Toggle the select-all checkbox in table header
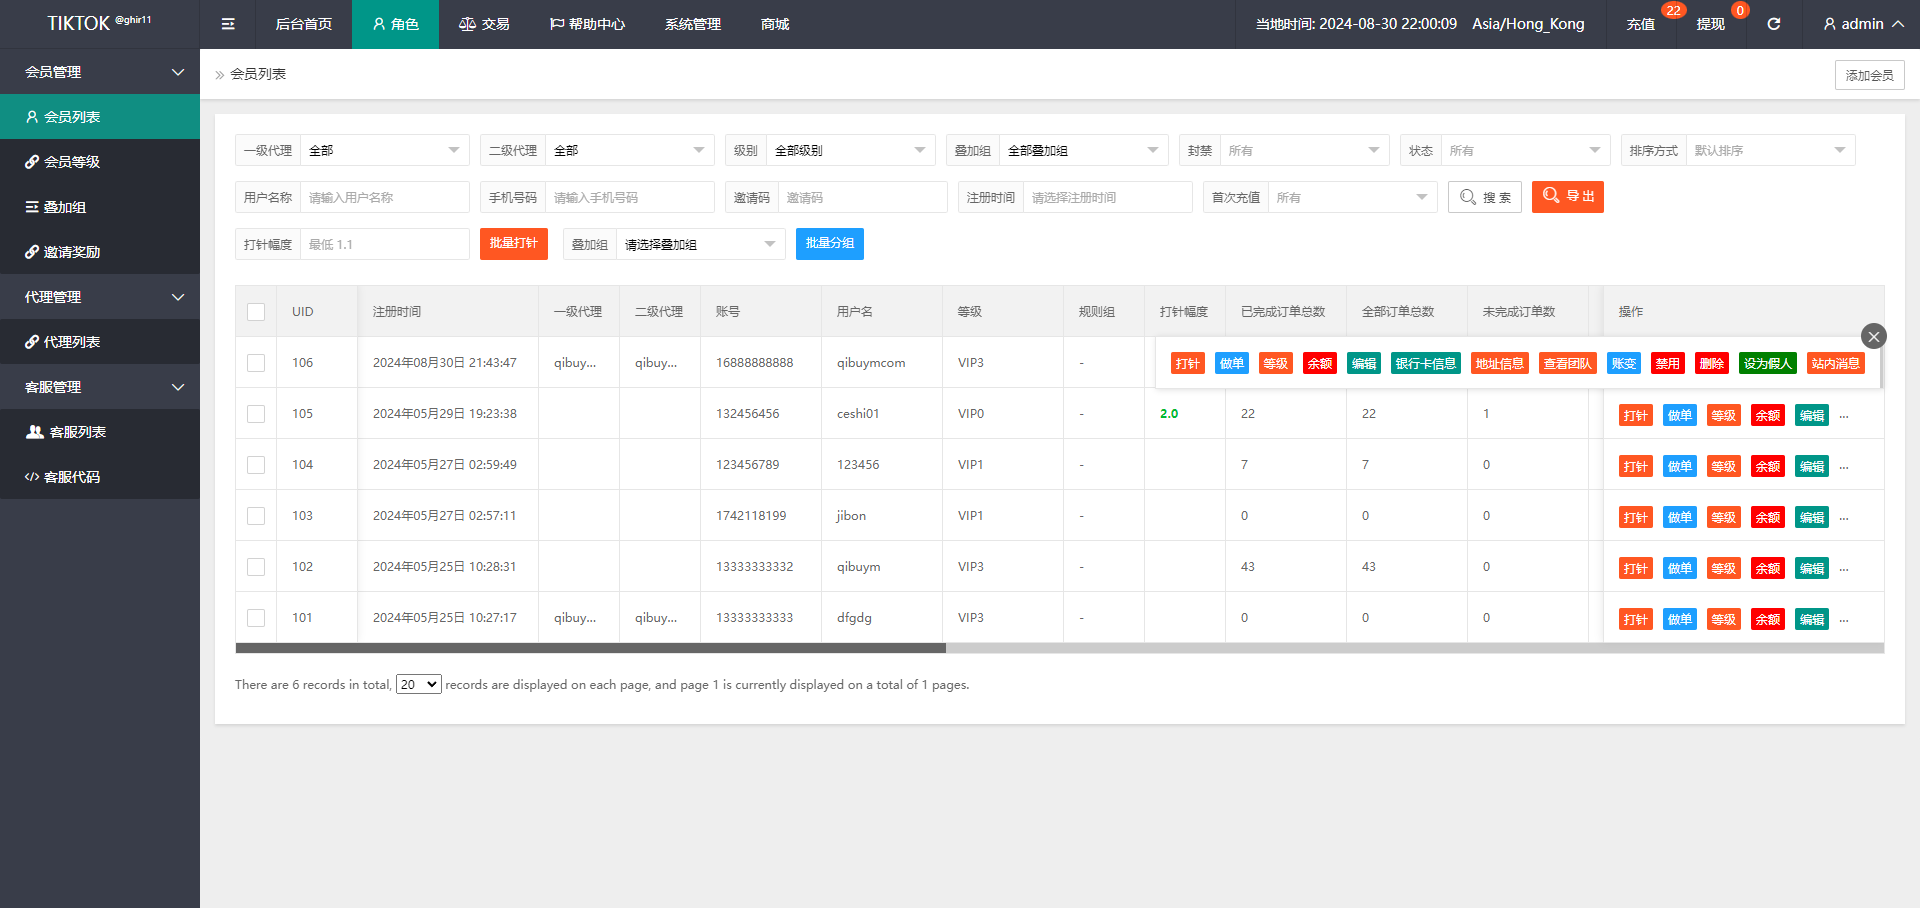 256,312
